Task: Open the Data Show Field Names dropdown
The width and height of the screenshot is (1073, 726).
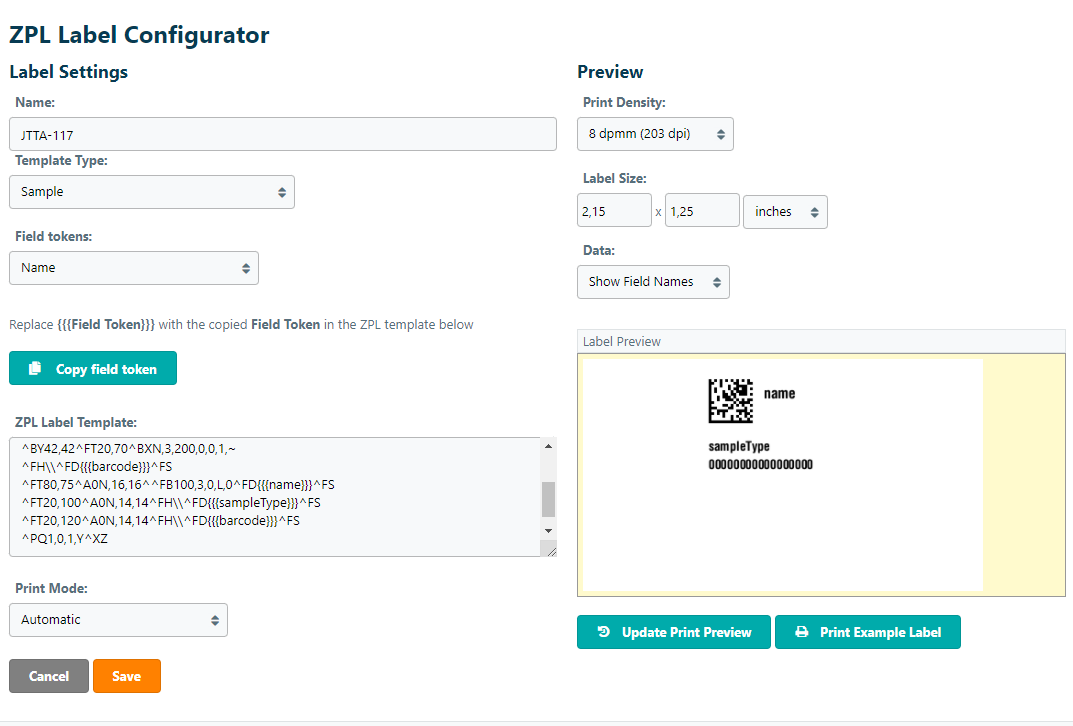Action: click(x=653, y=282)
